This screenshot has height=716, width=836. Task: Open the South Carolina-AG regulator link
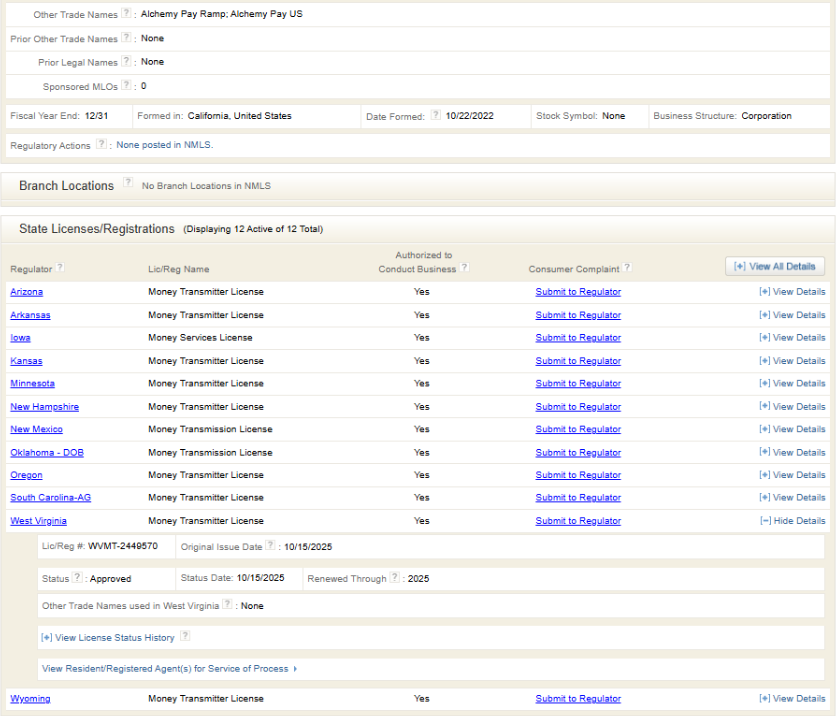[50, 498]
